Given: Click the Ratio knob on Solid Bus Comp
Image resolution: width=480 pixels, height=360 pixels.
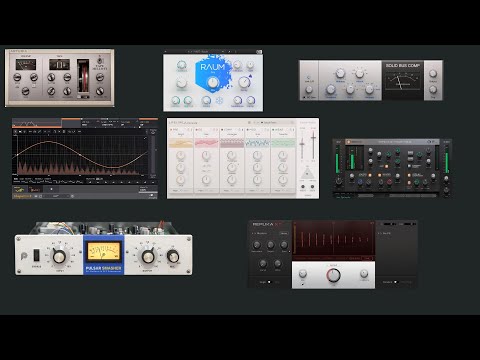Looking at the screenshot, I should (350, 89).
